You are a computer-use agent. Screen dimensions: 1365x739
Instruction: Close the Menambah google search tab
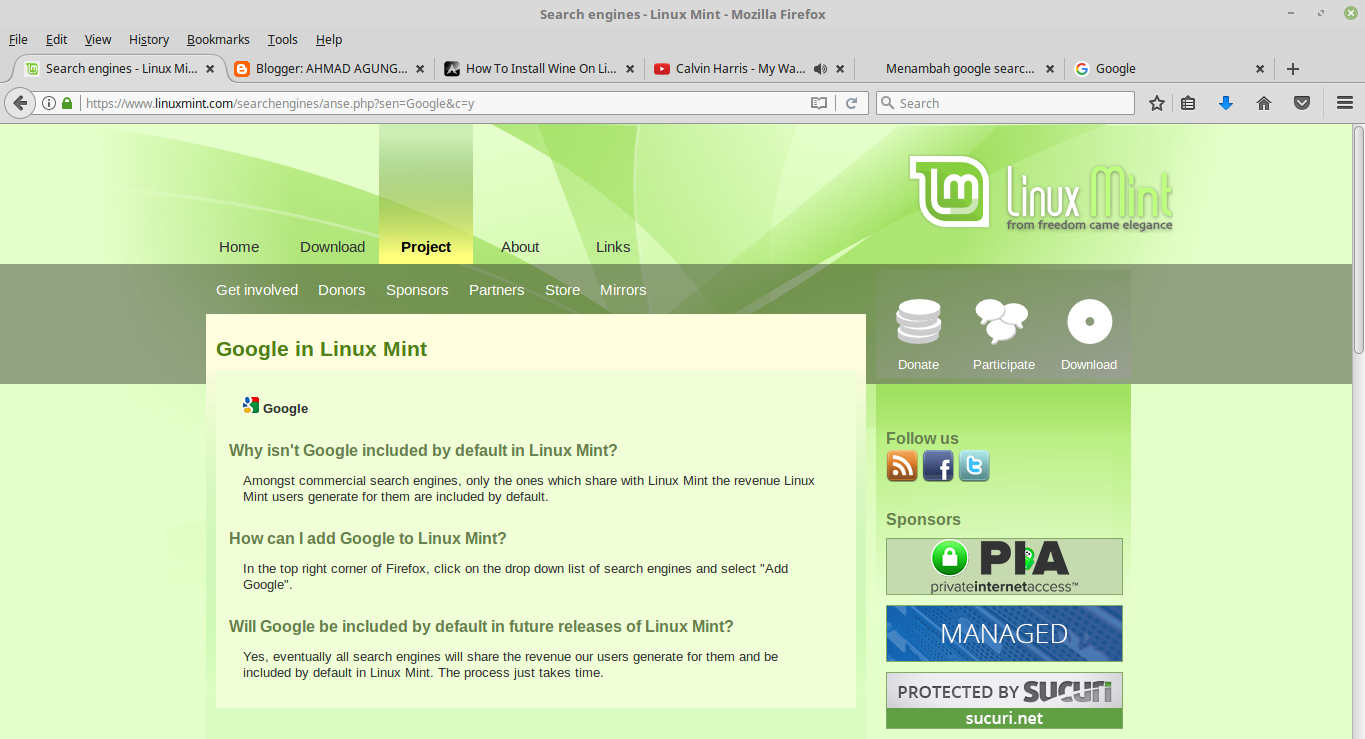(1050, 69)
